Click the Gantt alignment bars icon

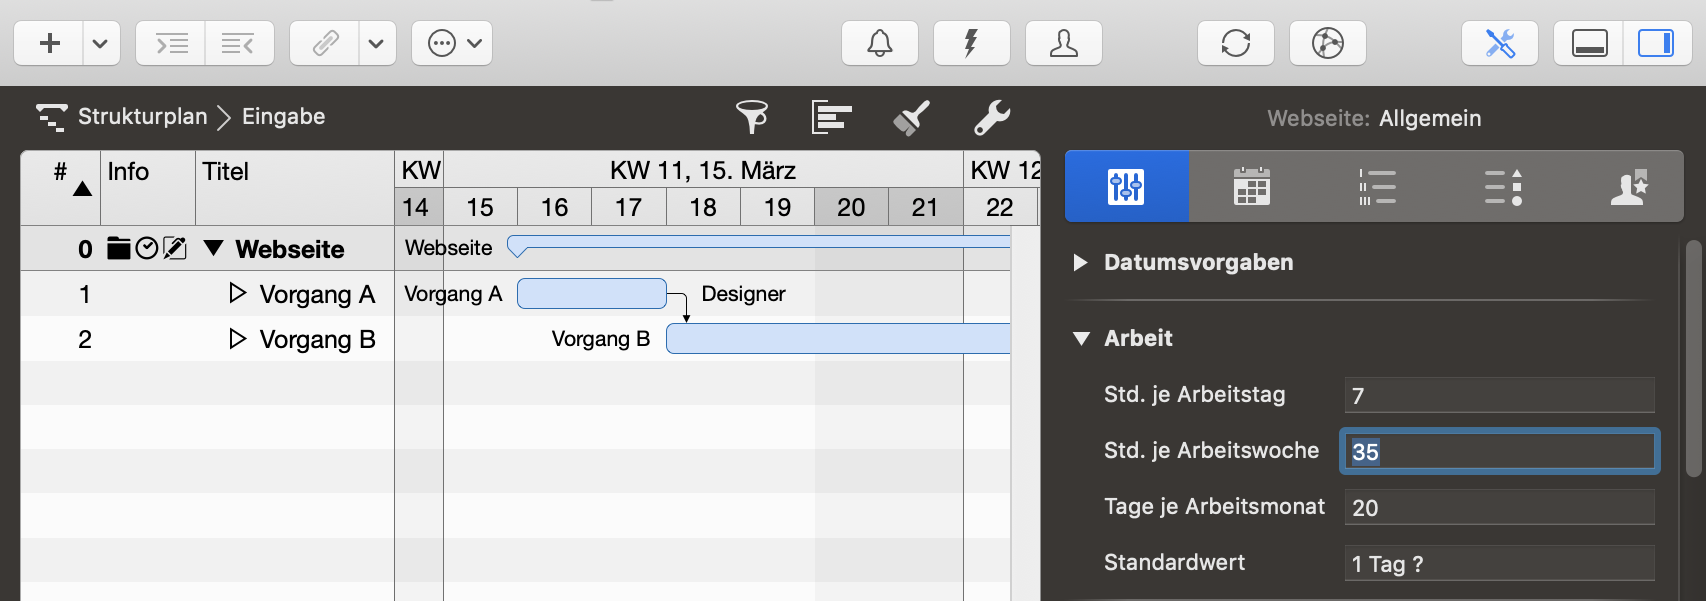pyautogui.click(x=831, y=117)
